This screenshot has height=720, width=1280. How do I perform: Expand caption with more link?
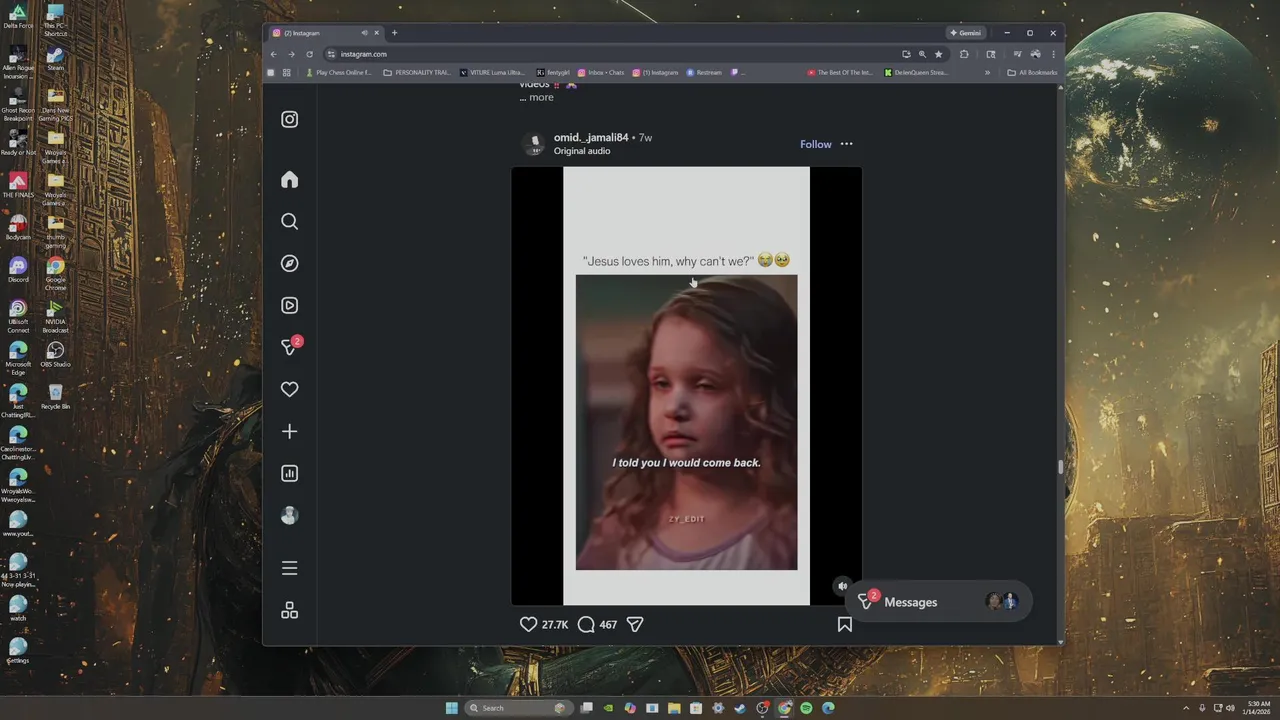pos(541,97)
